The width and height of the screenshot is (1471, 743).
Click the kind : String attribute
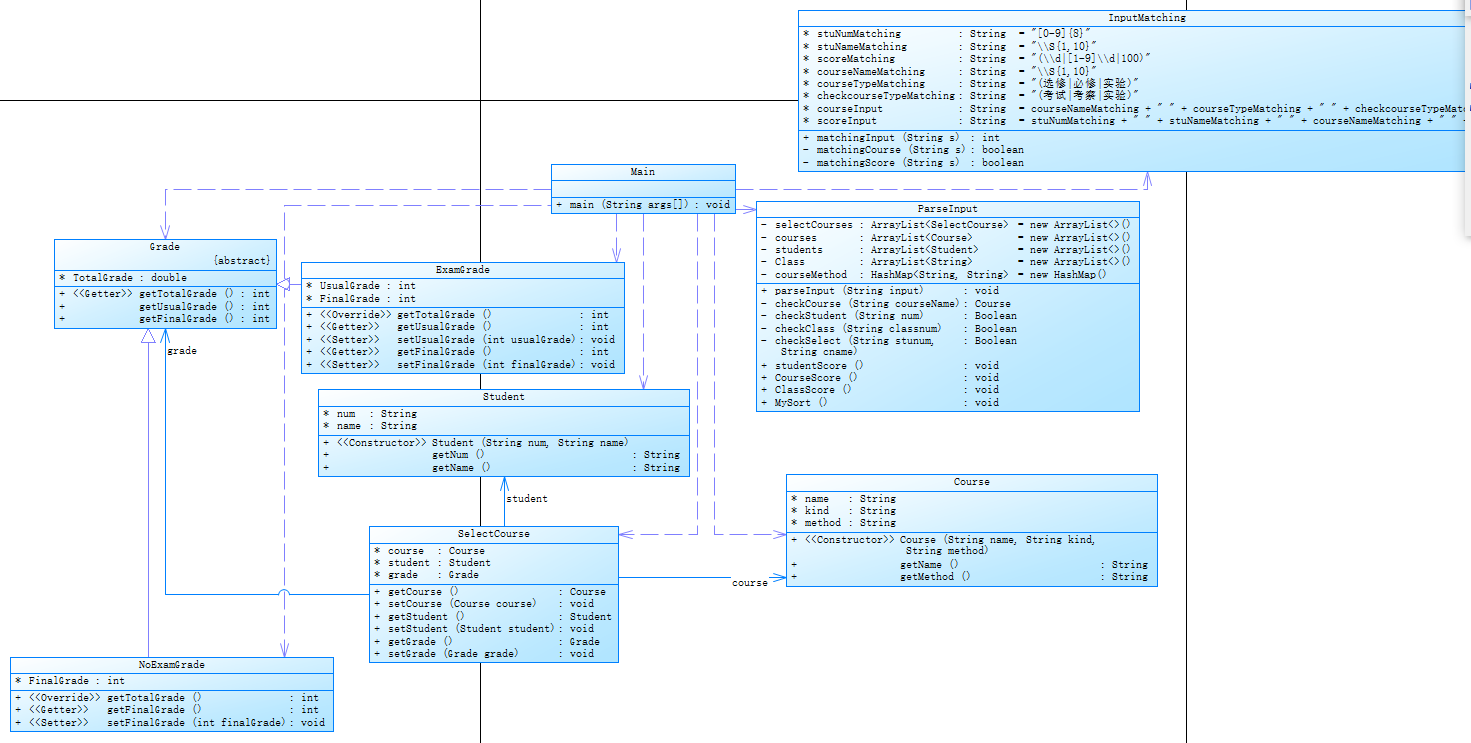(844, 511)
